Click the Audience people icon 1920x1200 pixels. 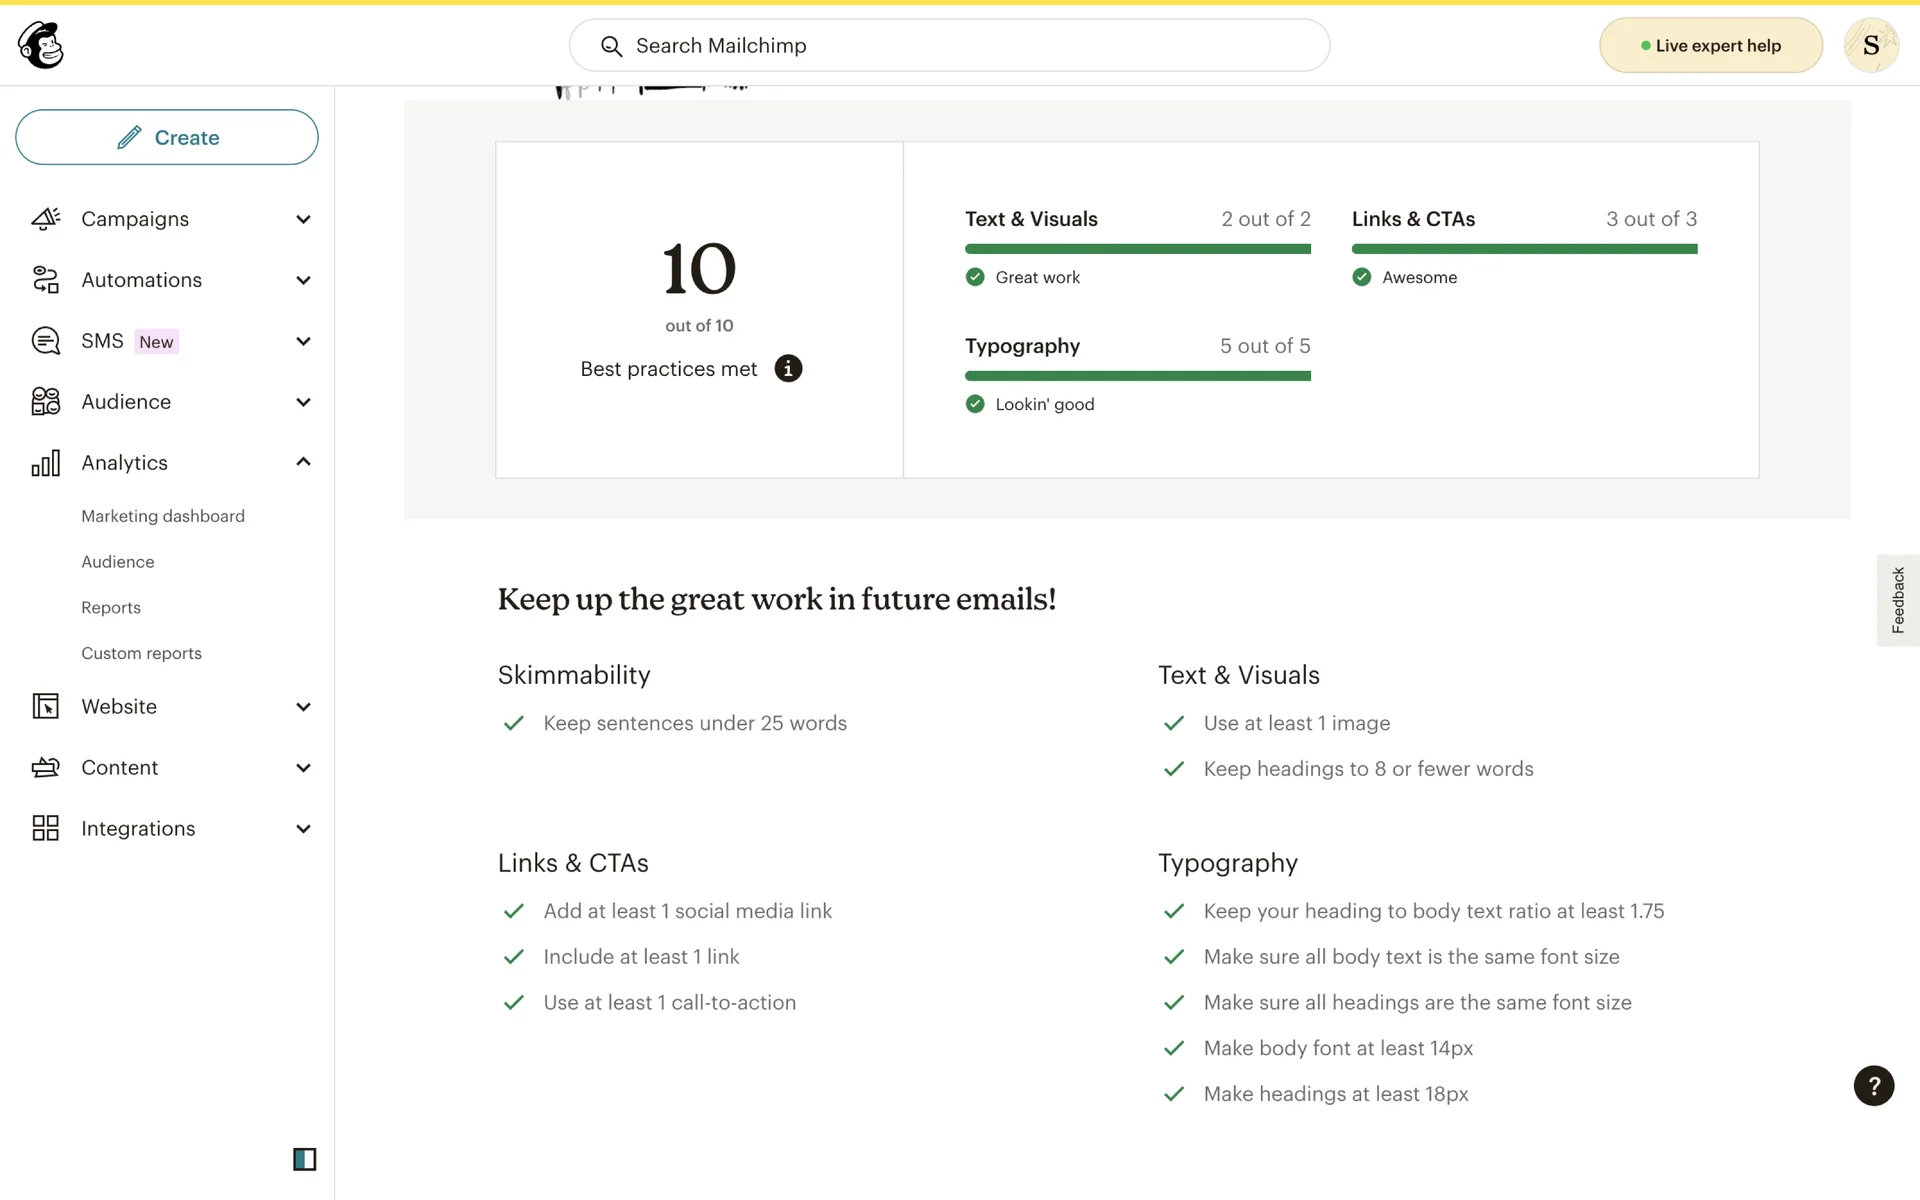46,402
